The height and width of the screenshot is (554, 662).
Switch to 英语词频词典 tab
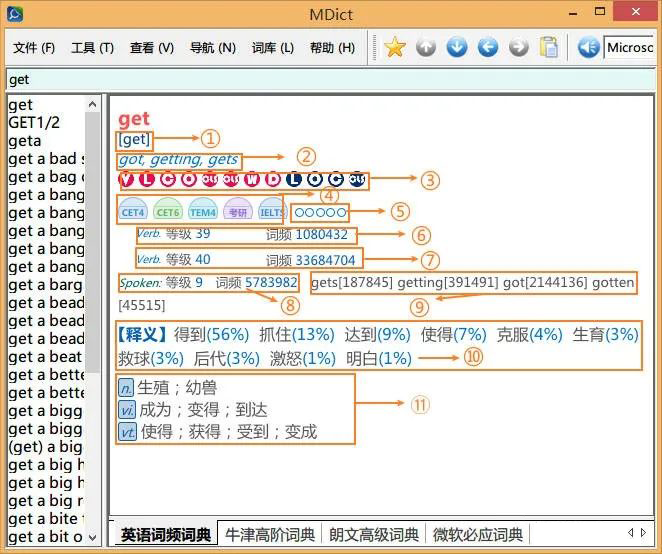coord(166,535)
